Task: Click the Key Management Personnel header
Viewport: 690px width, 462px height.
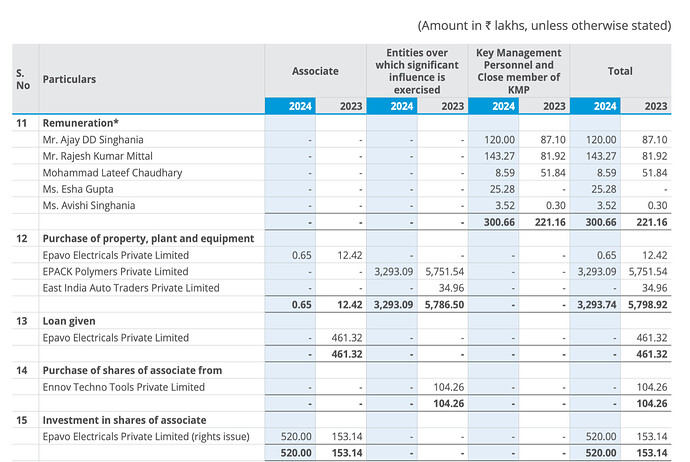Action: coord(518,71)
